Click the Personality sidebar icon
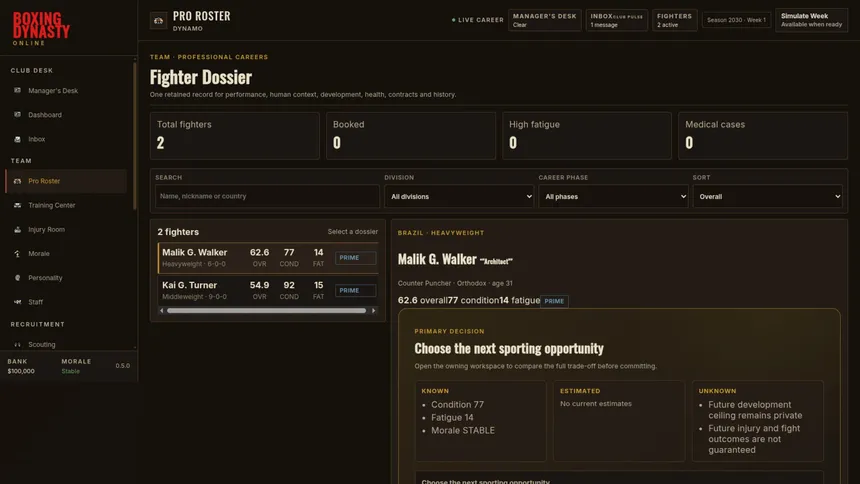 point(18,278)
